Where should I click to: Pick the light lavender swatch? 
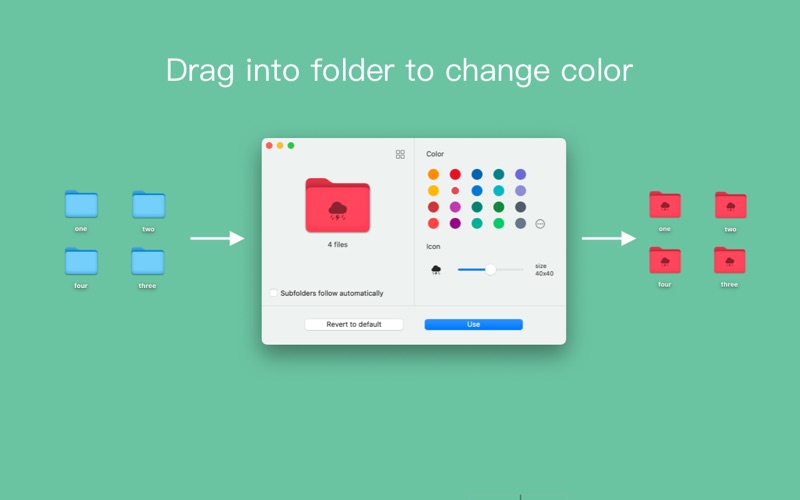click(520, 191)
